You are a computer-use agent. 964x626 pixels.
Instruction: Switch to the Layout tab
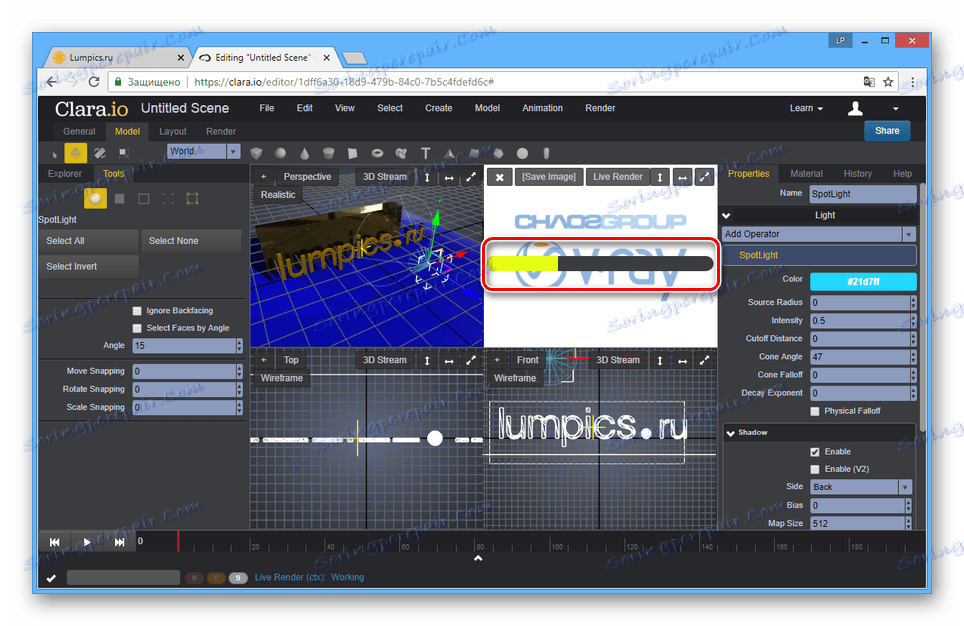(x=173, y=132)
